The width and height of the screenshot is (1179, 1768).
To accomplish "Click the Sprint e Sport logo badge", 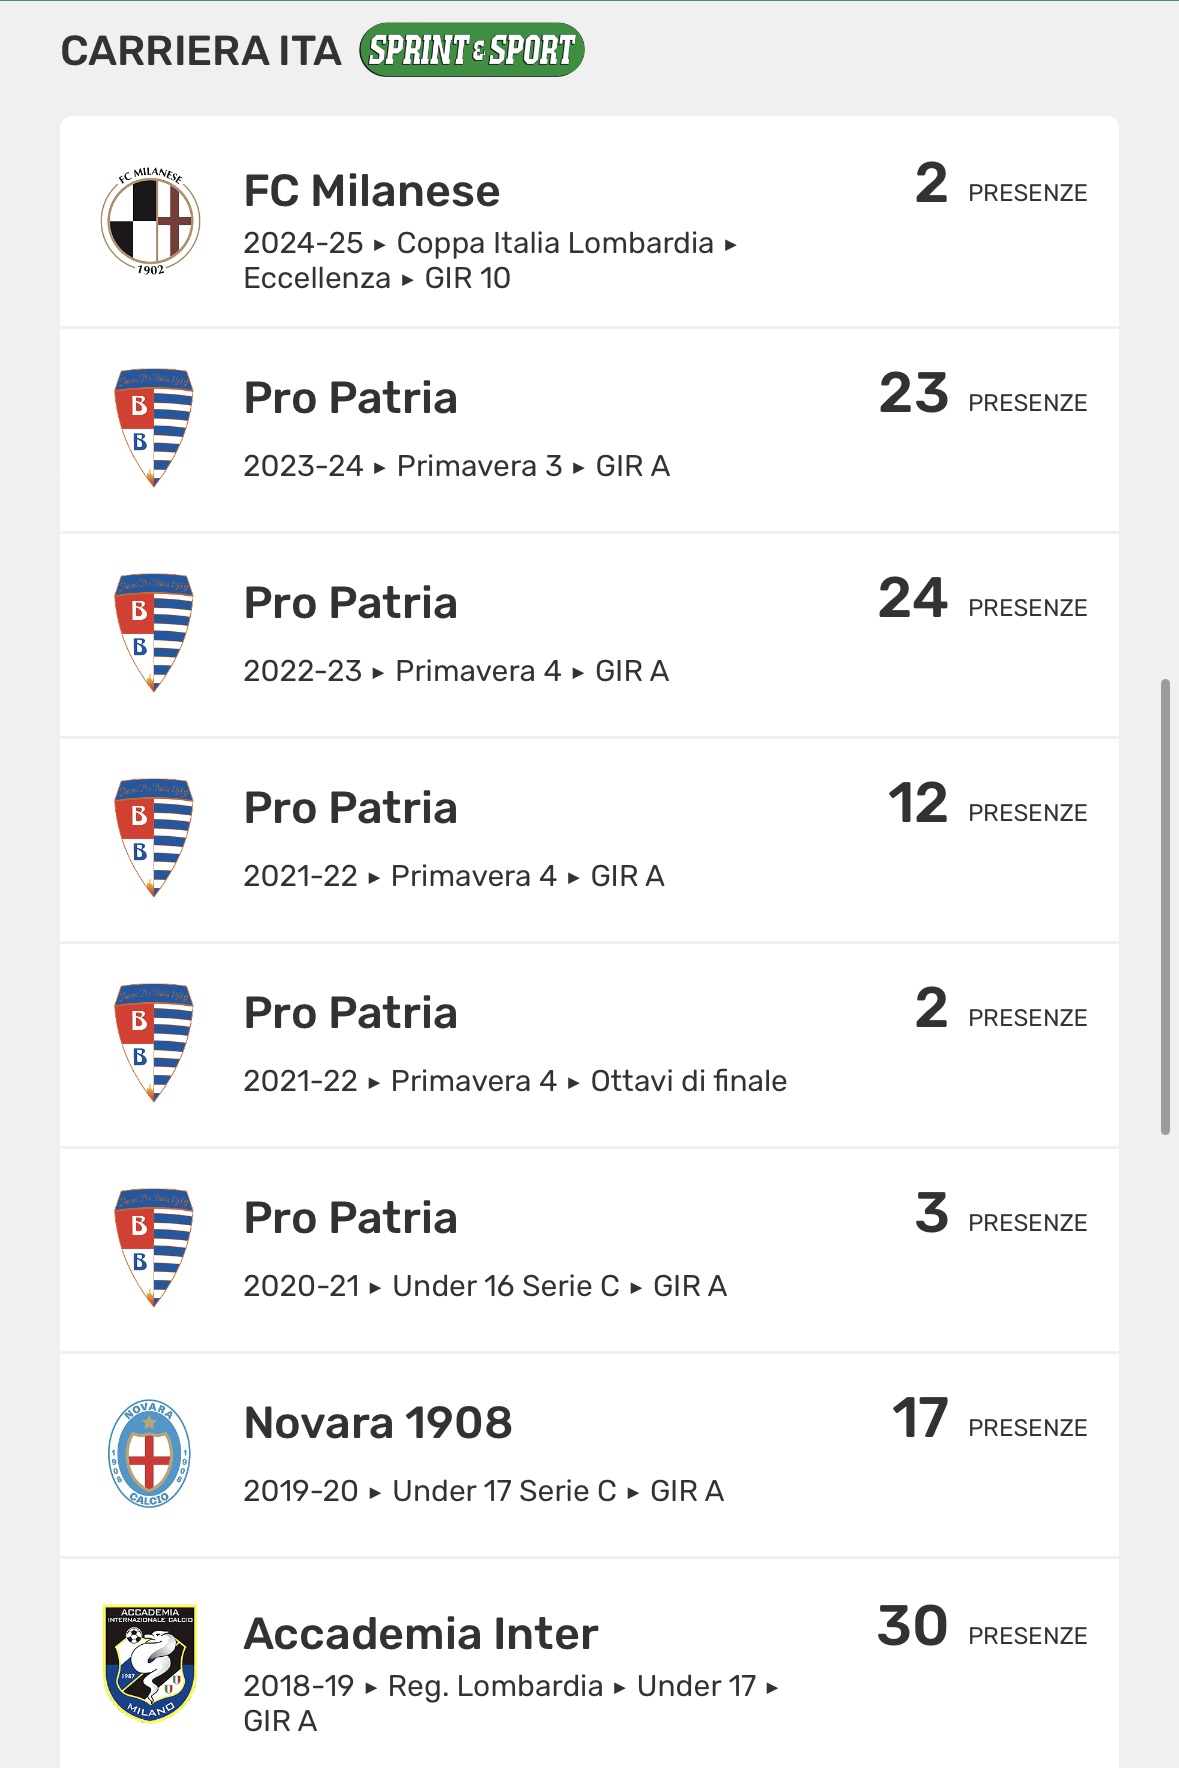I will click(471, 50).
